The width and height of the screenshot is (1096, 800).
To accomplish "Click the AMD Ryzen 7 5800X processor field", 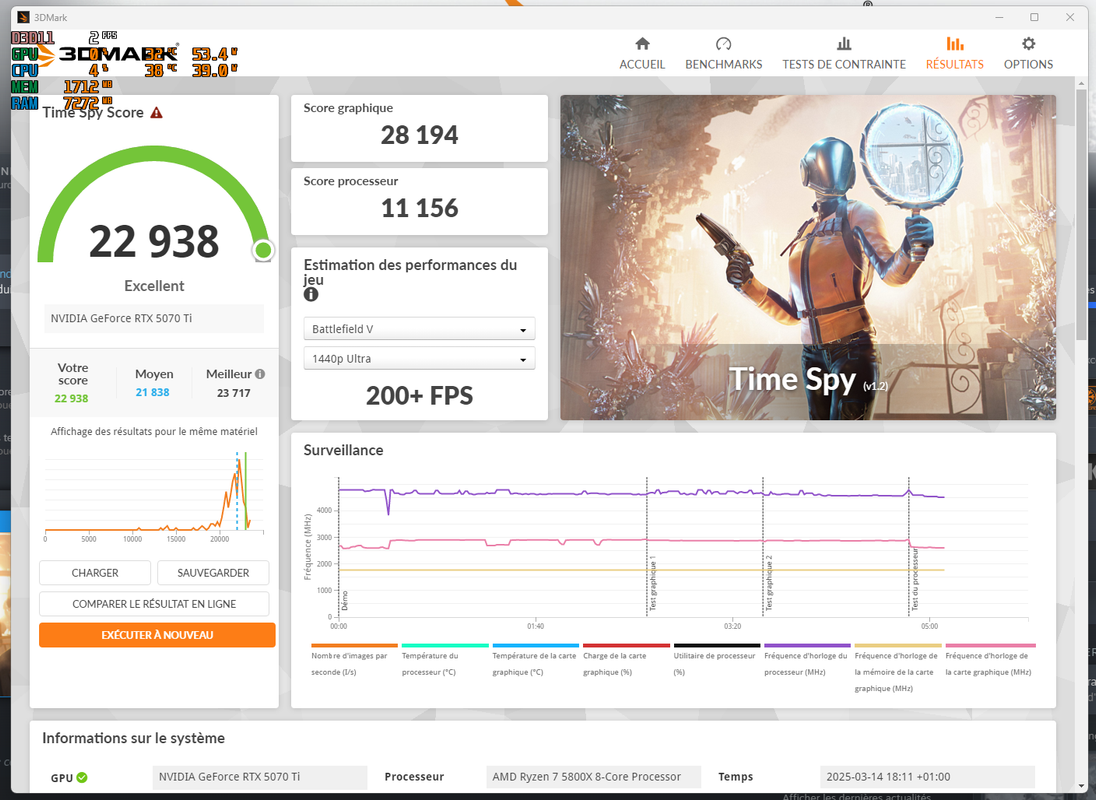I will tap(593, 776).
